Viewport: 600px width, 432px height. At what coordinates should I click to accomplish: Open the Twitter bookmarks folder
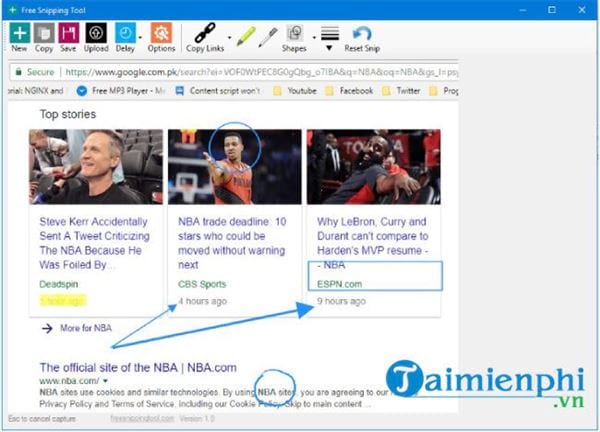(401, 91)
